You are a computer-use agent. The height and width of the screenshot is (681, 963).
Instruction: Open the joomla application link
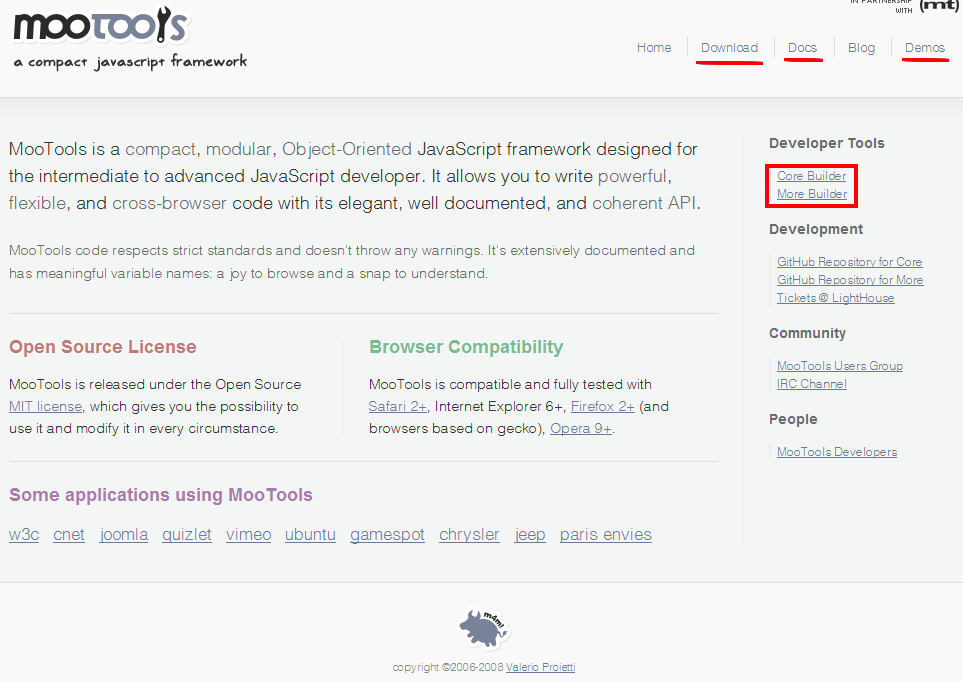[x=123, y=535]
